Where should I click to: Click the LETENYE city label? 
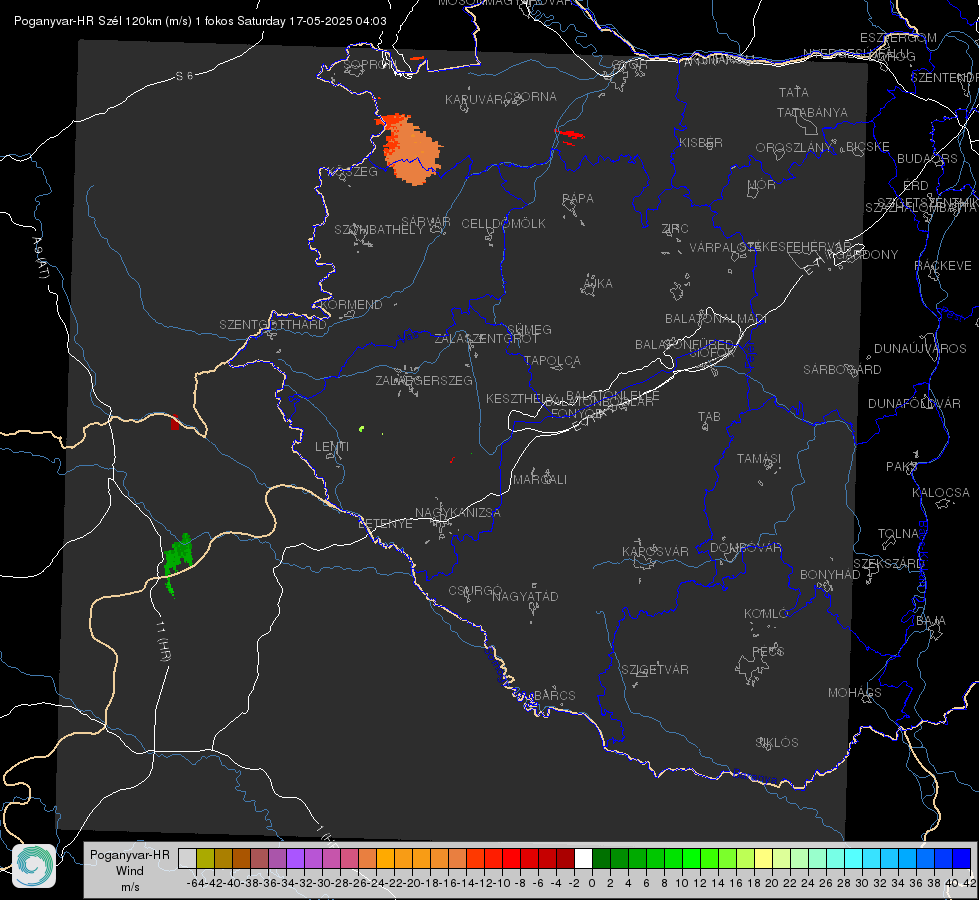tap(385, 524)
